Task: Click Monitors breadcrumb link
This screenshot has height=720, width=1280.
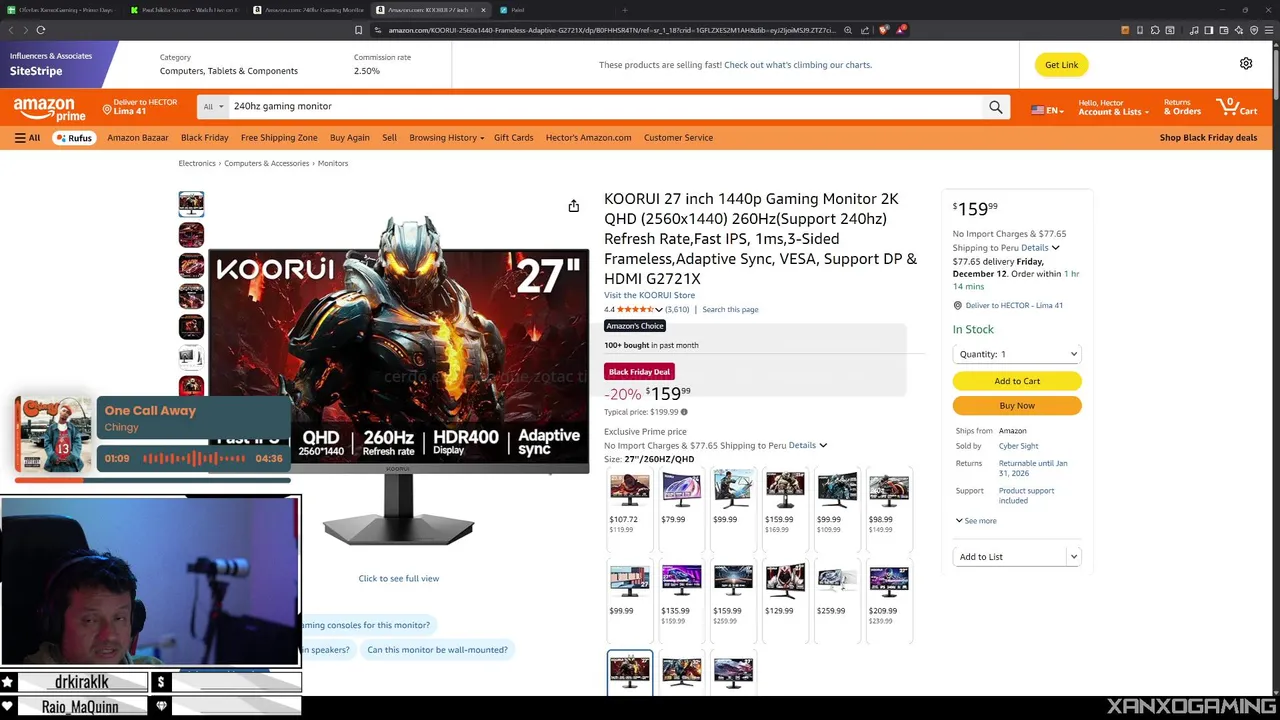Action: (333, 163)
